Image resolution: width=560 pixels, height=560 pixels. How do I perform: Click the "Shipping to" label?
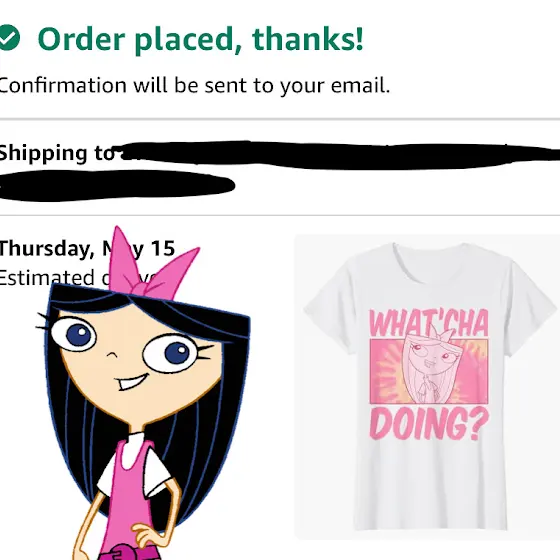[56, 153]
